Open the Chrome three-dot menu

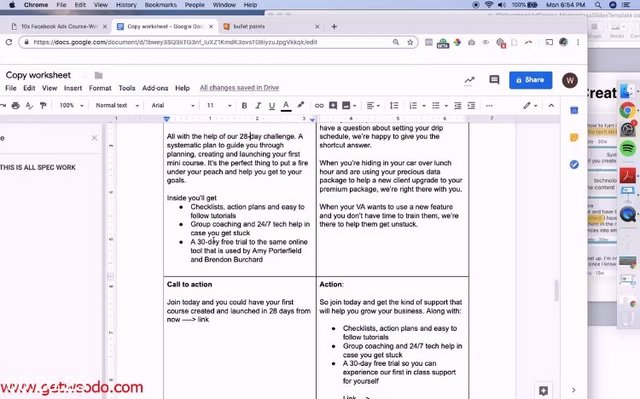pos(578,42)
